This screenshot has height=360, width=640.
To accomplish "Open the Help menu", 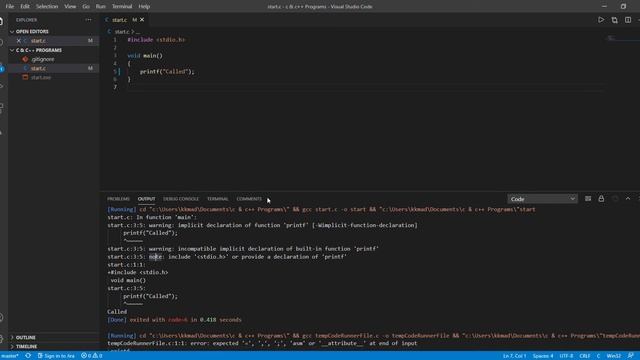I will click(144, 7).
